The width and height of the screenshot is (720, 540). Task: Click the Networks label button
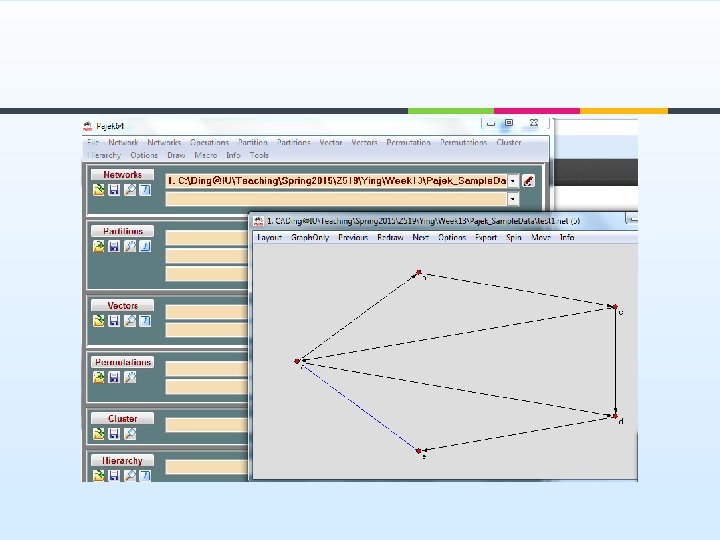(122, 175)
